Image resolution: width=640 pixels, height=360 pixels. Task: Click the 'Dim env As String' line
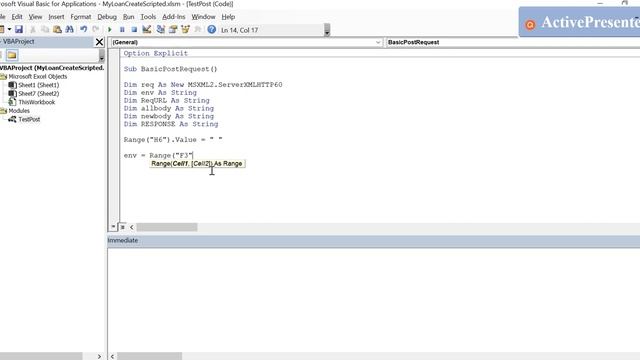pyautogui.click(x=160, y=93)
